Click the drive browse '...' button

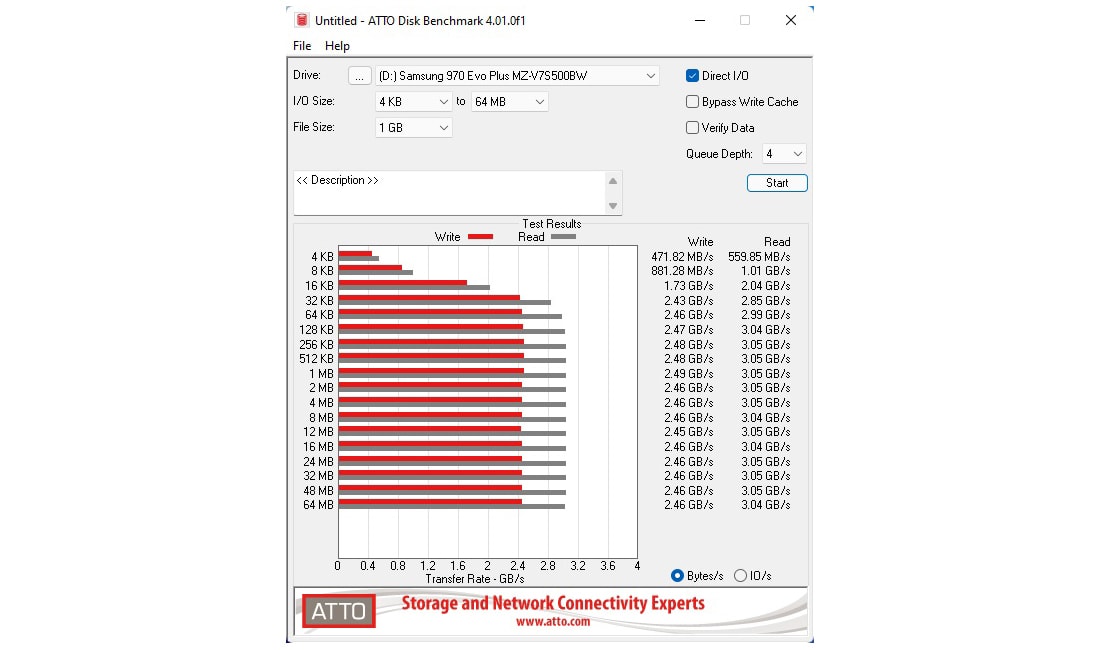click(359, 76)
